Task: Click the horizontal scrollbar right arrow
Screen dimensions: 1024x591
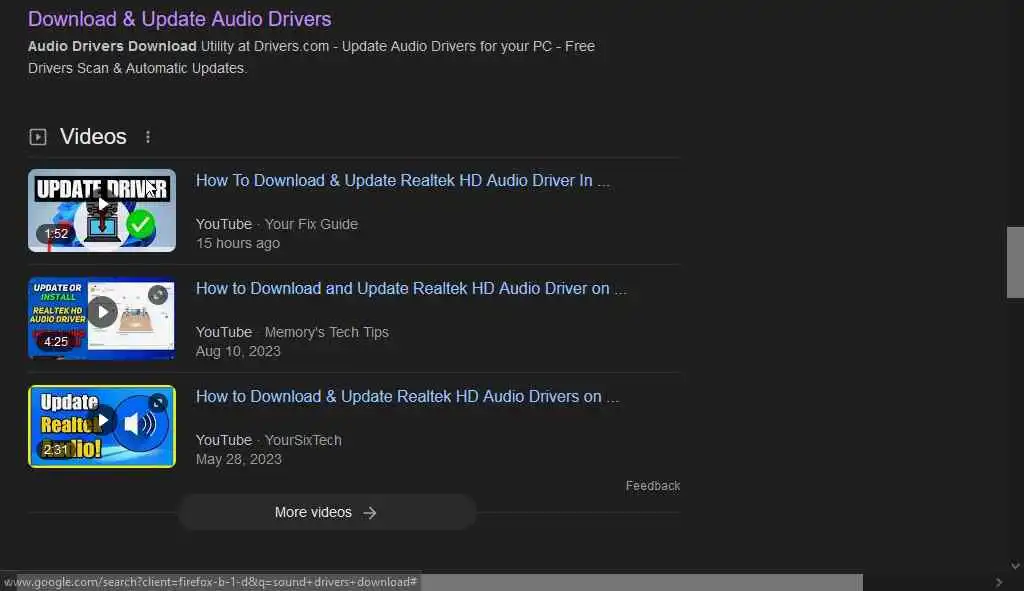Action: tap(999, 582)
